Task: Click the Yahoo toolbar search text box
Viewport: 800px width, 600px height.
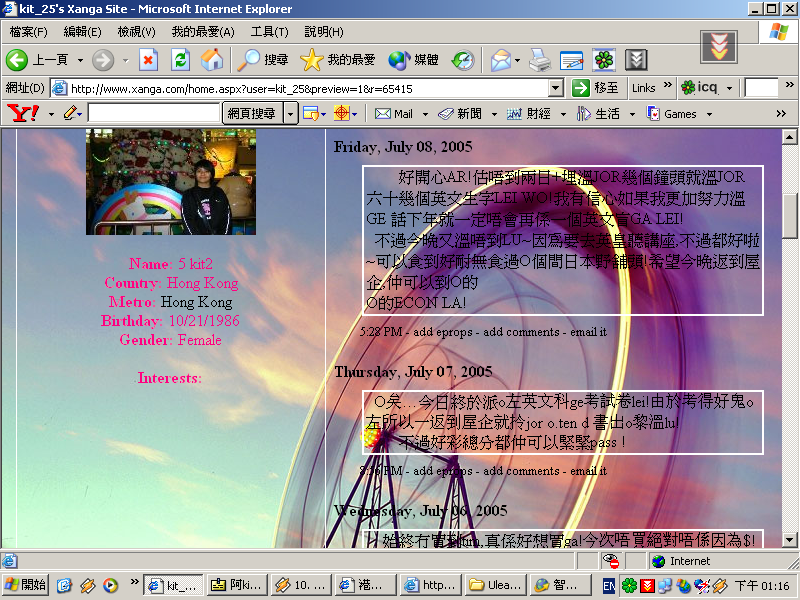Action: pyautogui.click(x=154, y=113)
